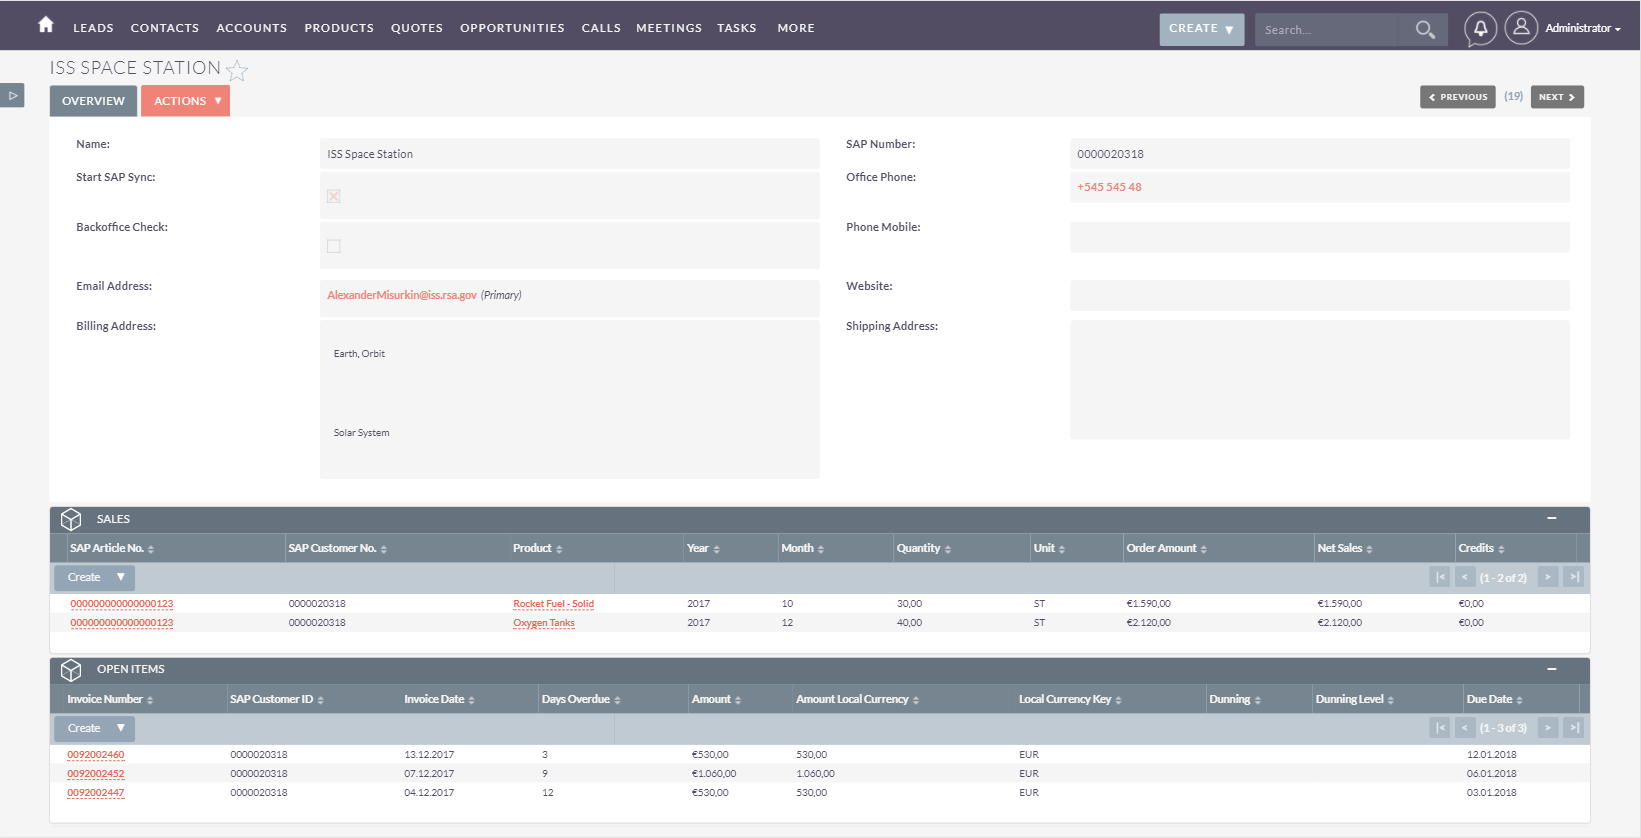Go to next page in Sales pagination

[x=1548, y=577]
